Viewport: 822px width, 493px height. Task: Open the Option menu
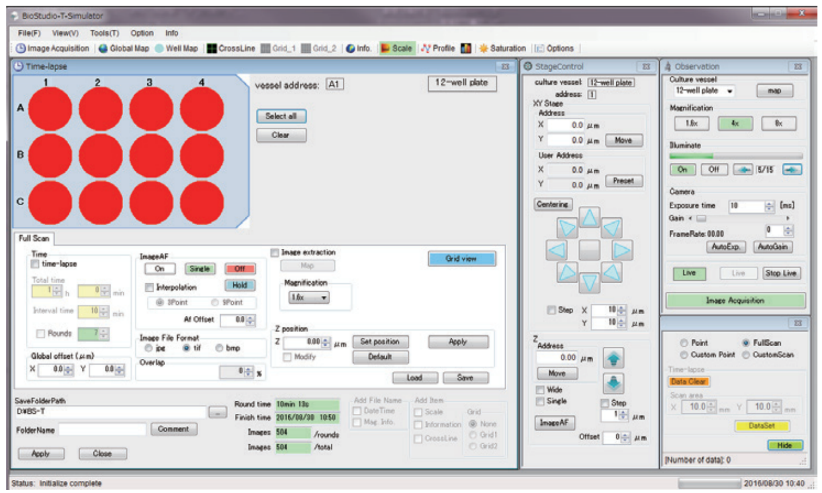(x=142, y=33)
